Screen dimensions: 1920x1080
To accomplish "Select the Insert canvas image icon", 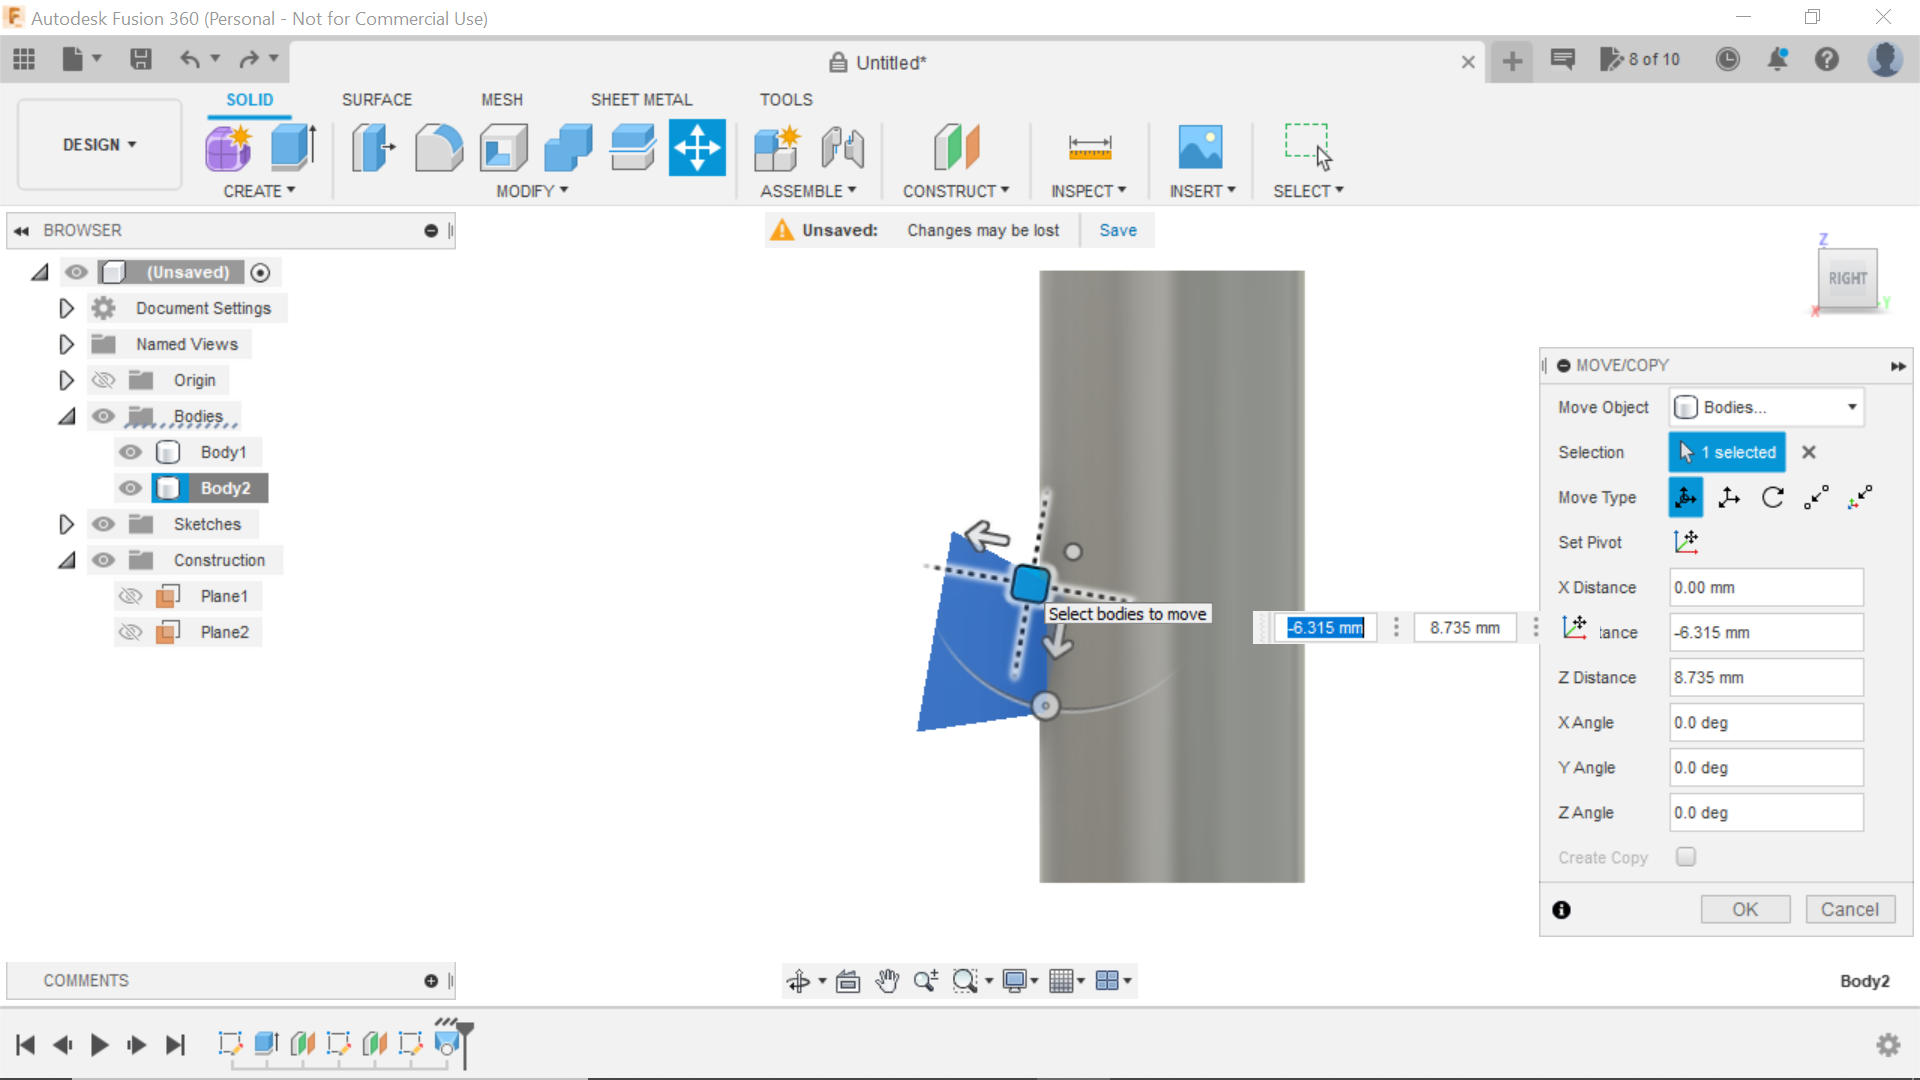I will pyautogui.click(x=1201, y=146).
